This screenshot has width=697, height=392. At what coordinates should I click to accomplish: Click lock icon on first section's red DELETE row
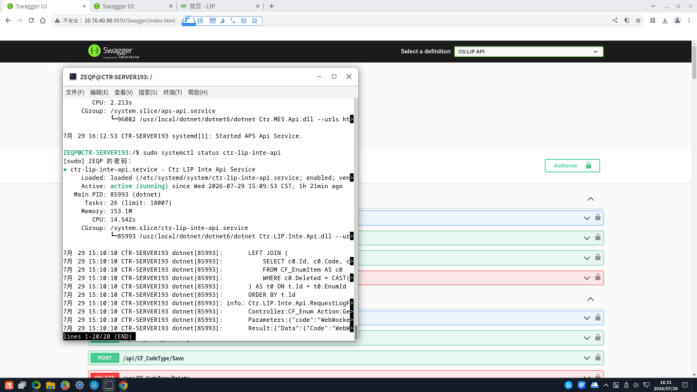click(598, 277)
